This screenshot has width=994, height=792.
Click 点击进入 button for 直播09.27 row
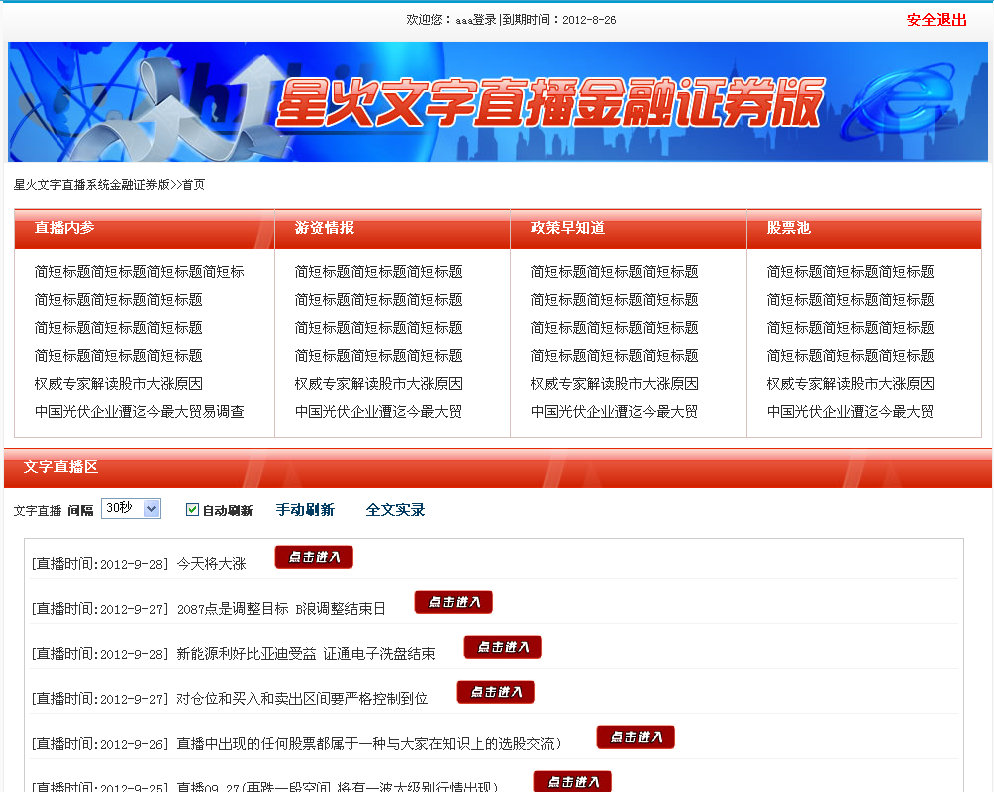coord(572,781)
